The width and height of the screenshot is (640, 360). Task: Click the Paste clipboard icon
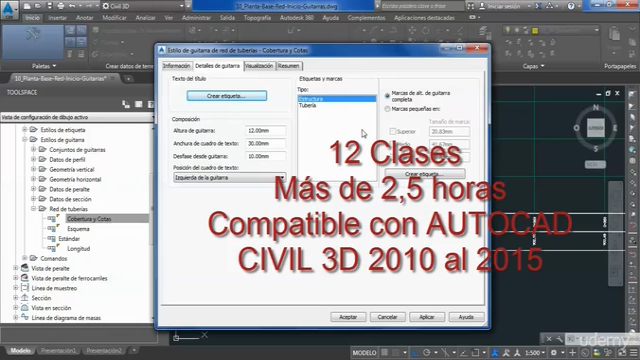point(614,33)
